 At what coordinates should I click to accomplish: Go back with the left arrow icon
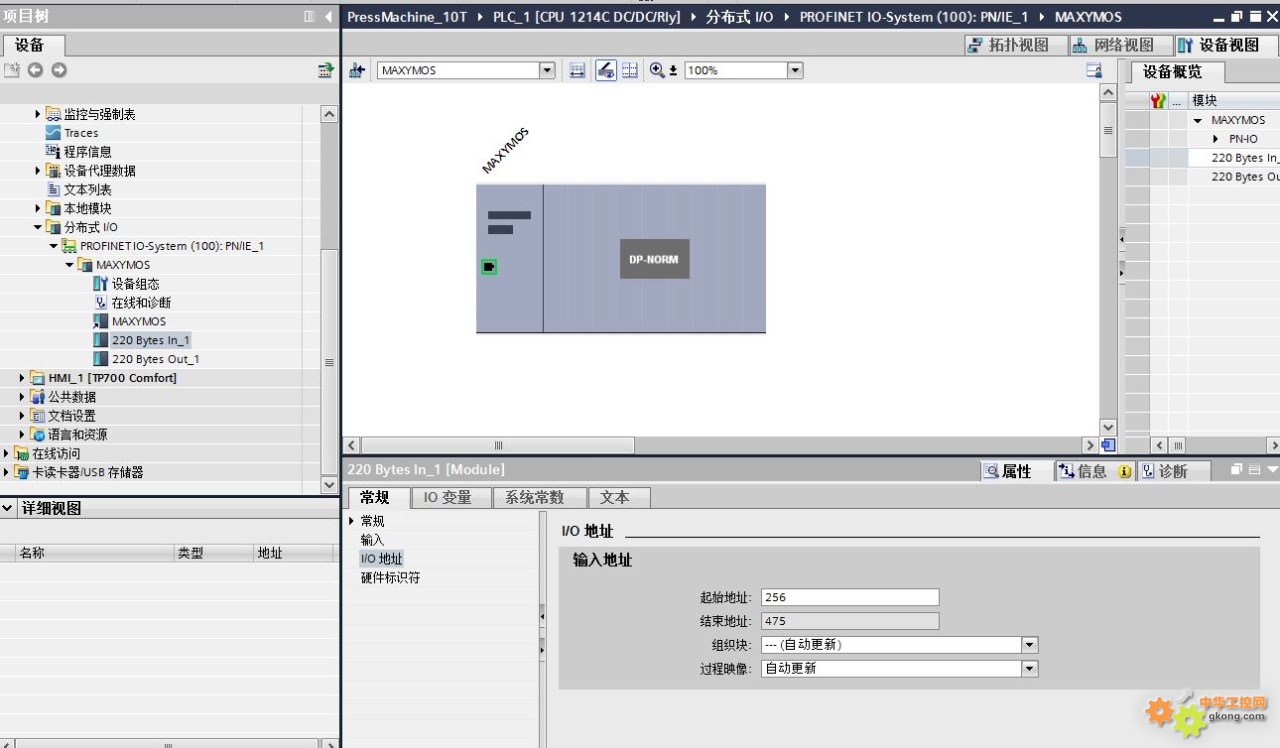(x=35, y=70)
